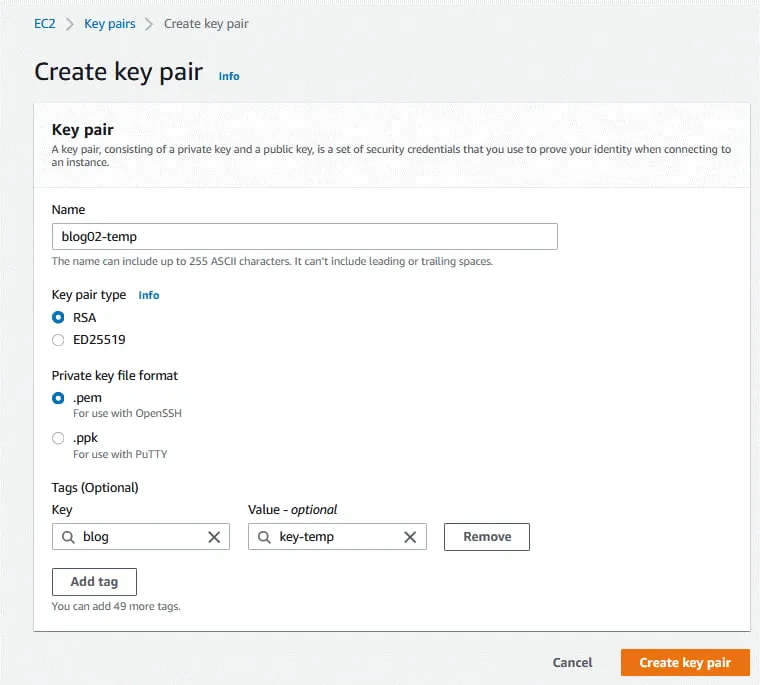The width and height of the screenshot is (760, 685).
Task: Choose .pem private key format
Action: click(58, 398)
